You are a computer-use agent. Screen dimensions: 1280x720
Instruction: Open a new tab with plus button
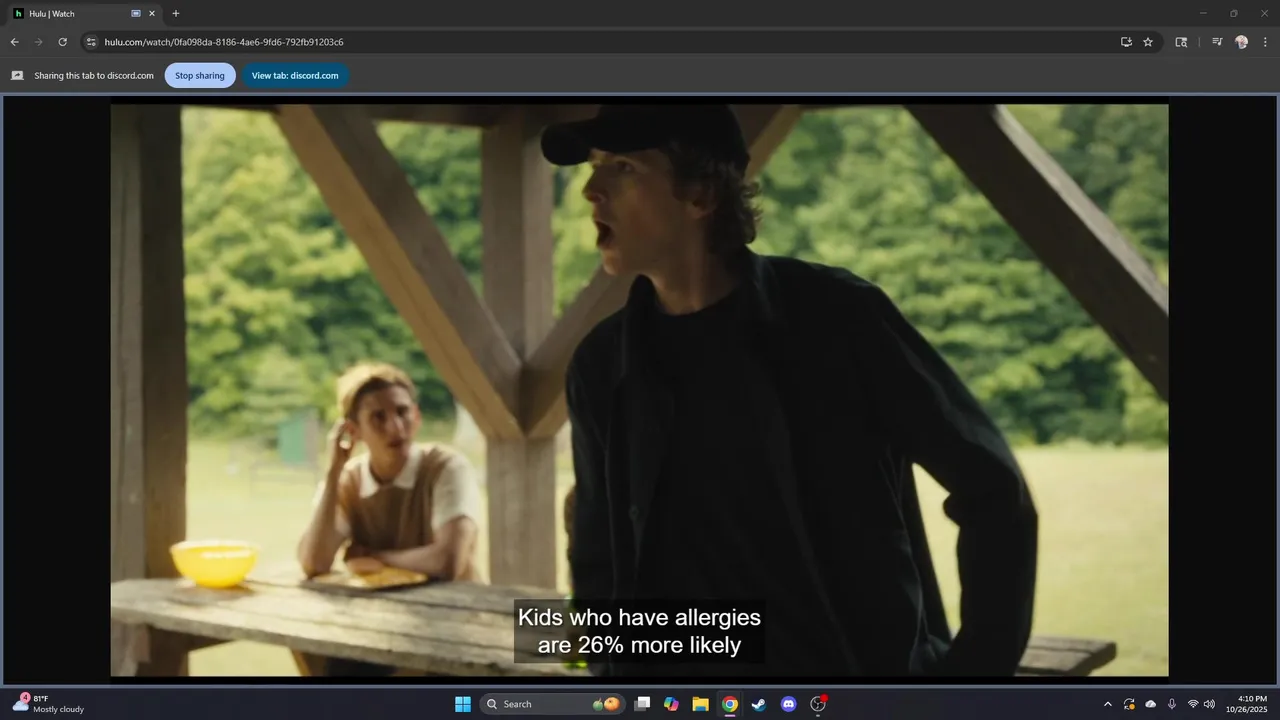176,14
